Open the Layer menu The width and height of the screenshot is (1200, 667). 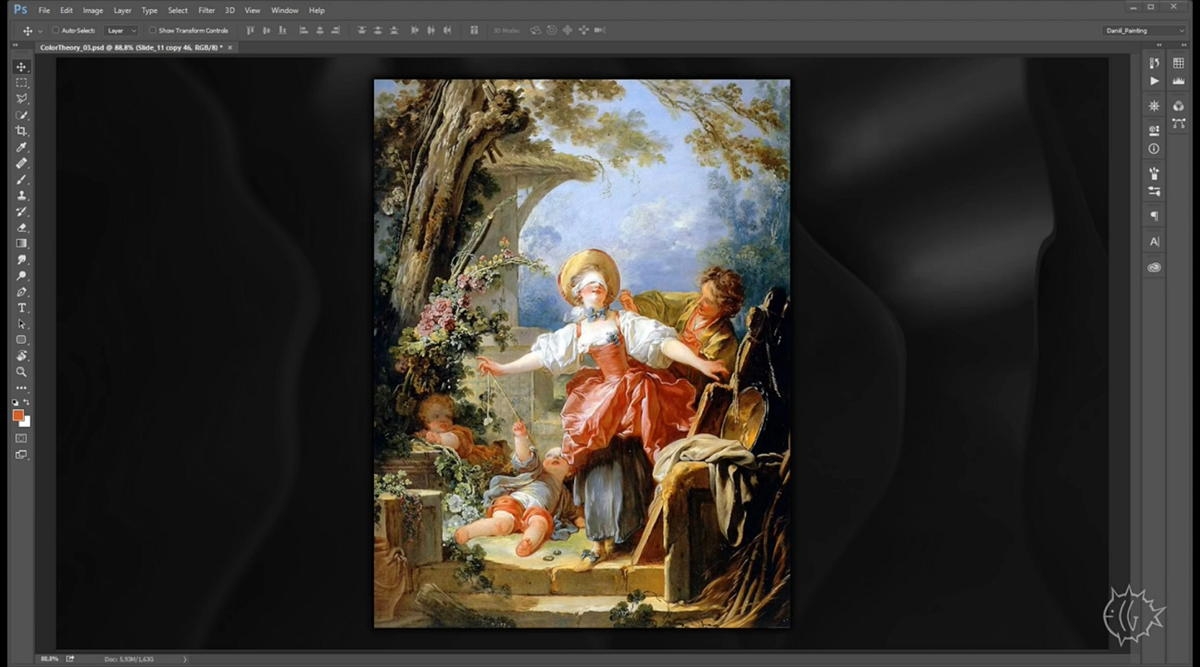[x=122, y=10]
